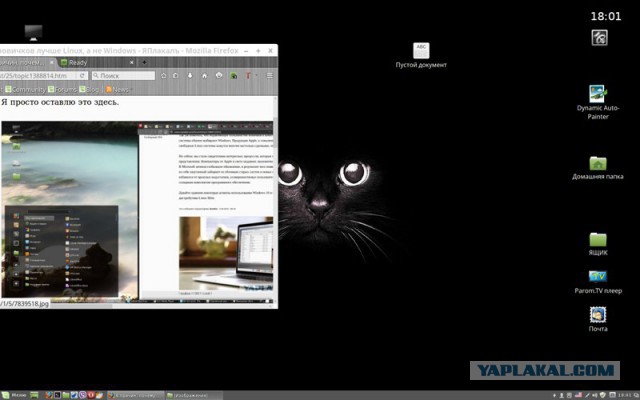Click the desktop icon under the 18:01 clock
The width and height of the screenshot is (640, 400).
click(599, 38)
